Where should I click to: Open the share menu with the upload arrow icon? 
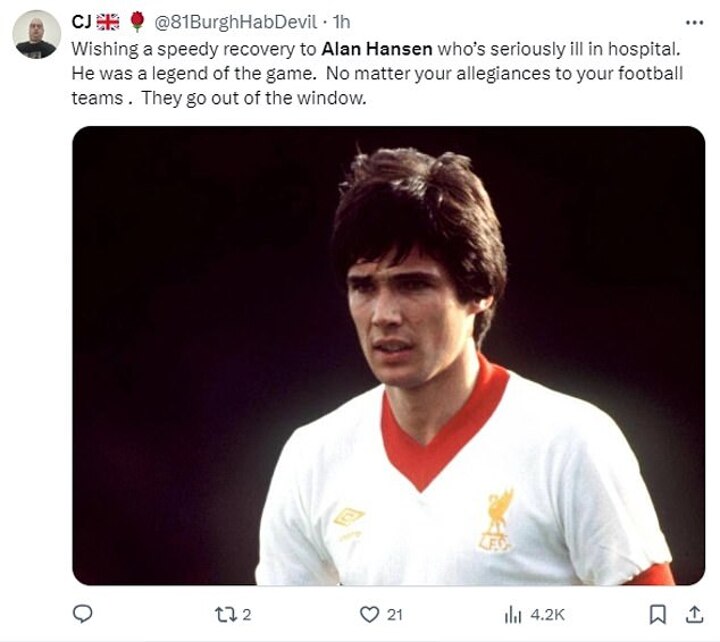[x=691, y=614]
